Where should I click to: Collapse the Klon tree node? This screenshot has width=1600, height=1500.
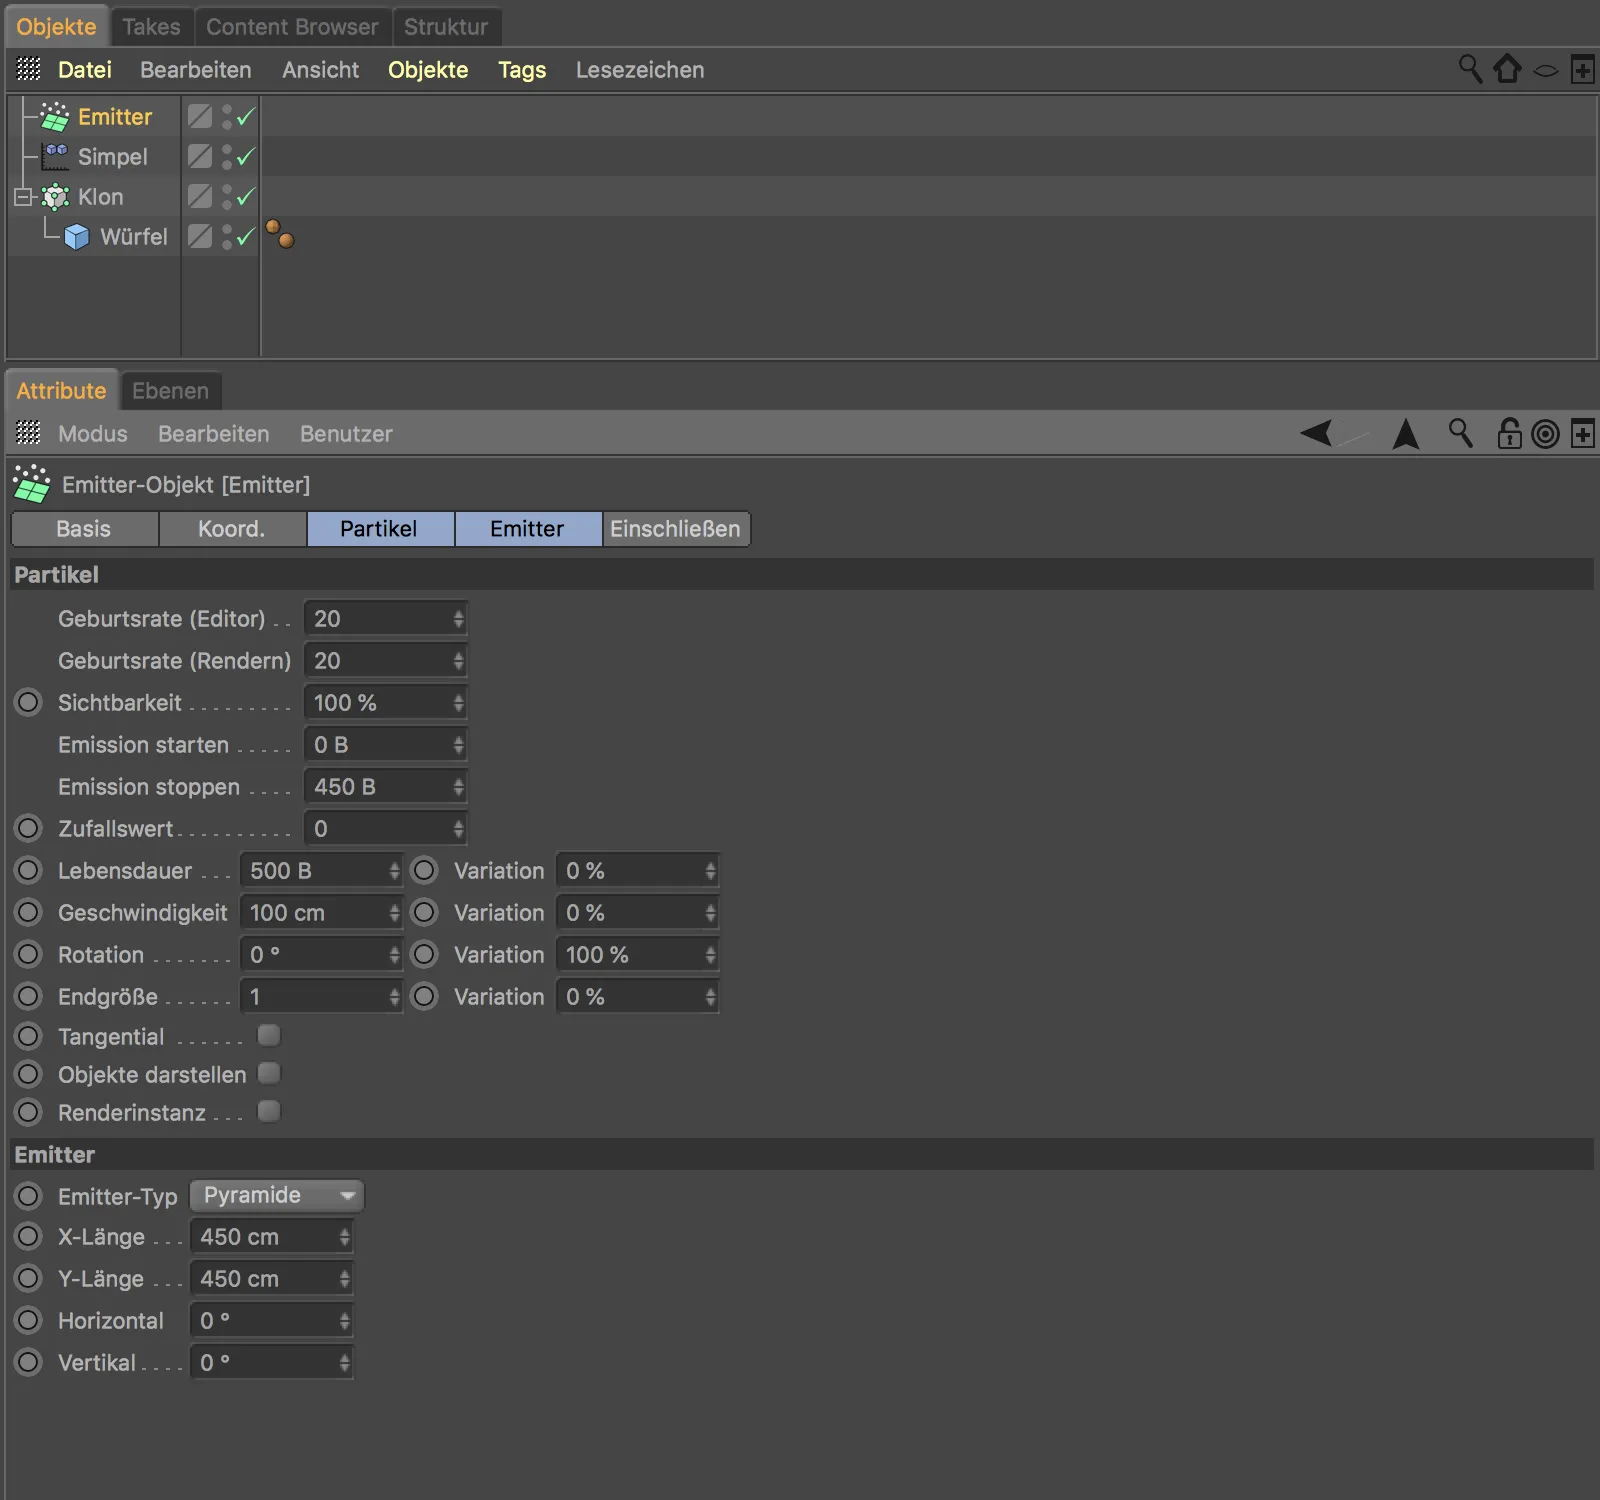point(22,197)
